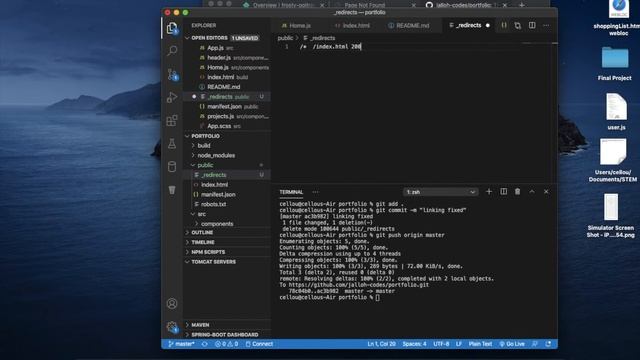Viewport: 640px width, 360px height.
Task: Click the Connect button in the status bar
Action: [259, 344]
